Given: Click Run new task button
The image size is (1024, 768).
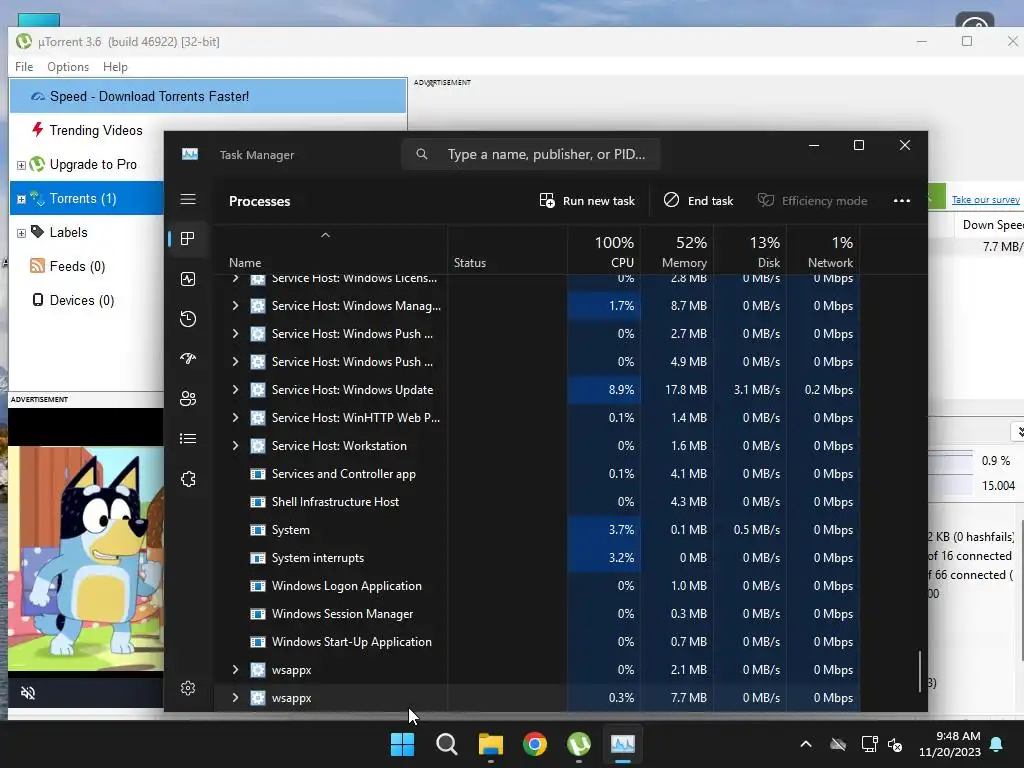Looking at the screenshot, I should coord(587,200).
